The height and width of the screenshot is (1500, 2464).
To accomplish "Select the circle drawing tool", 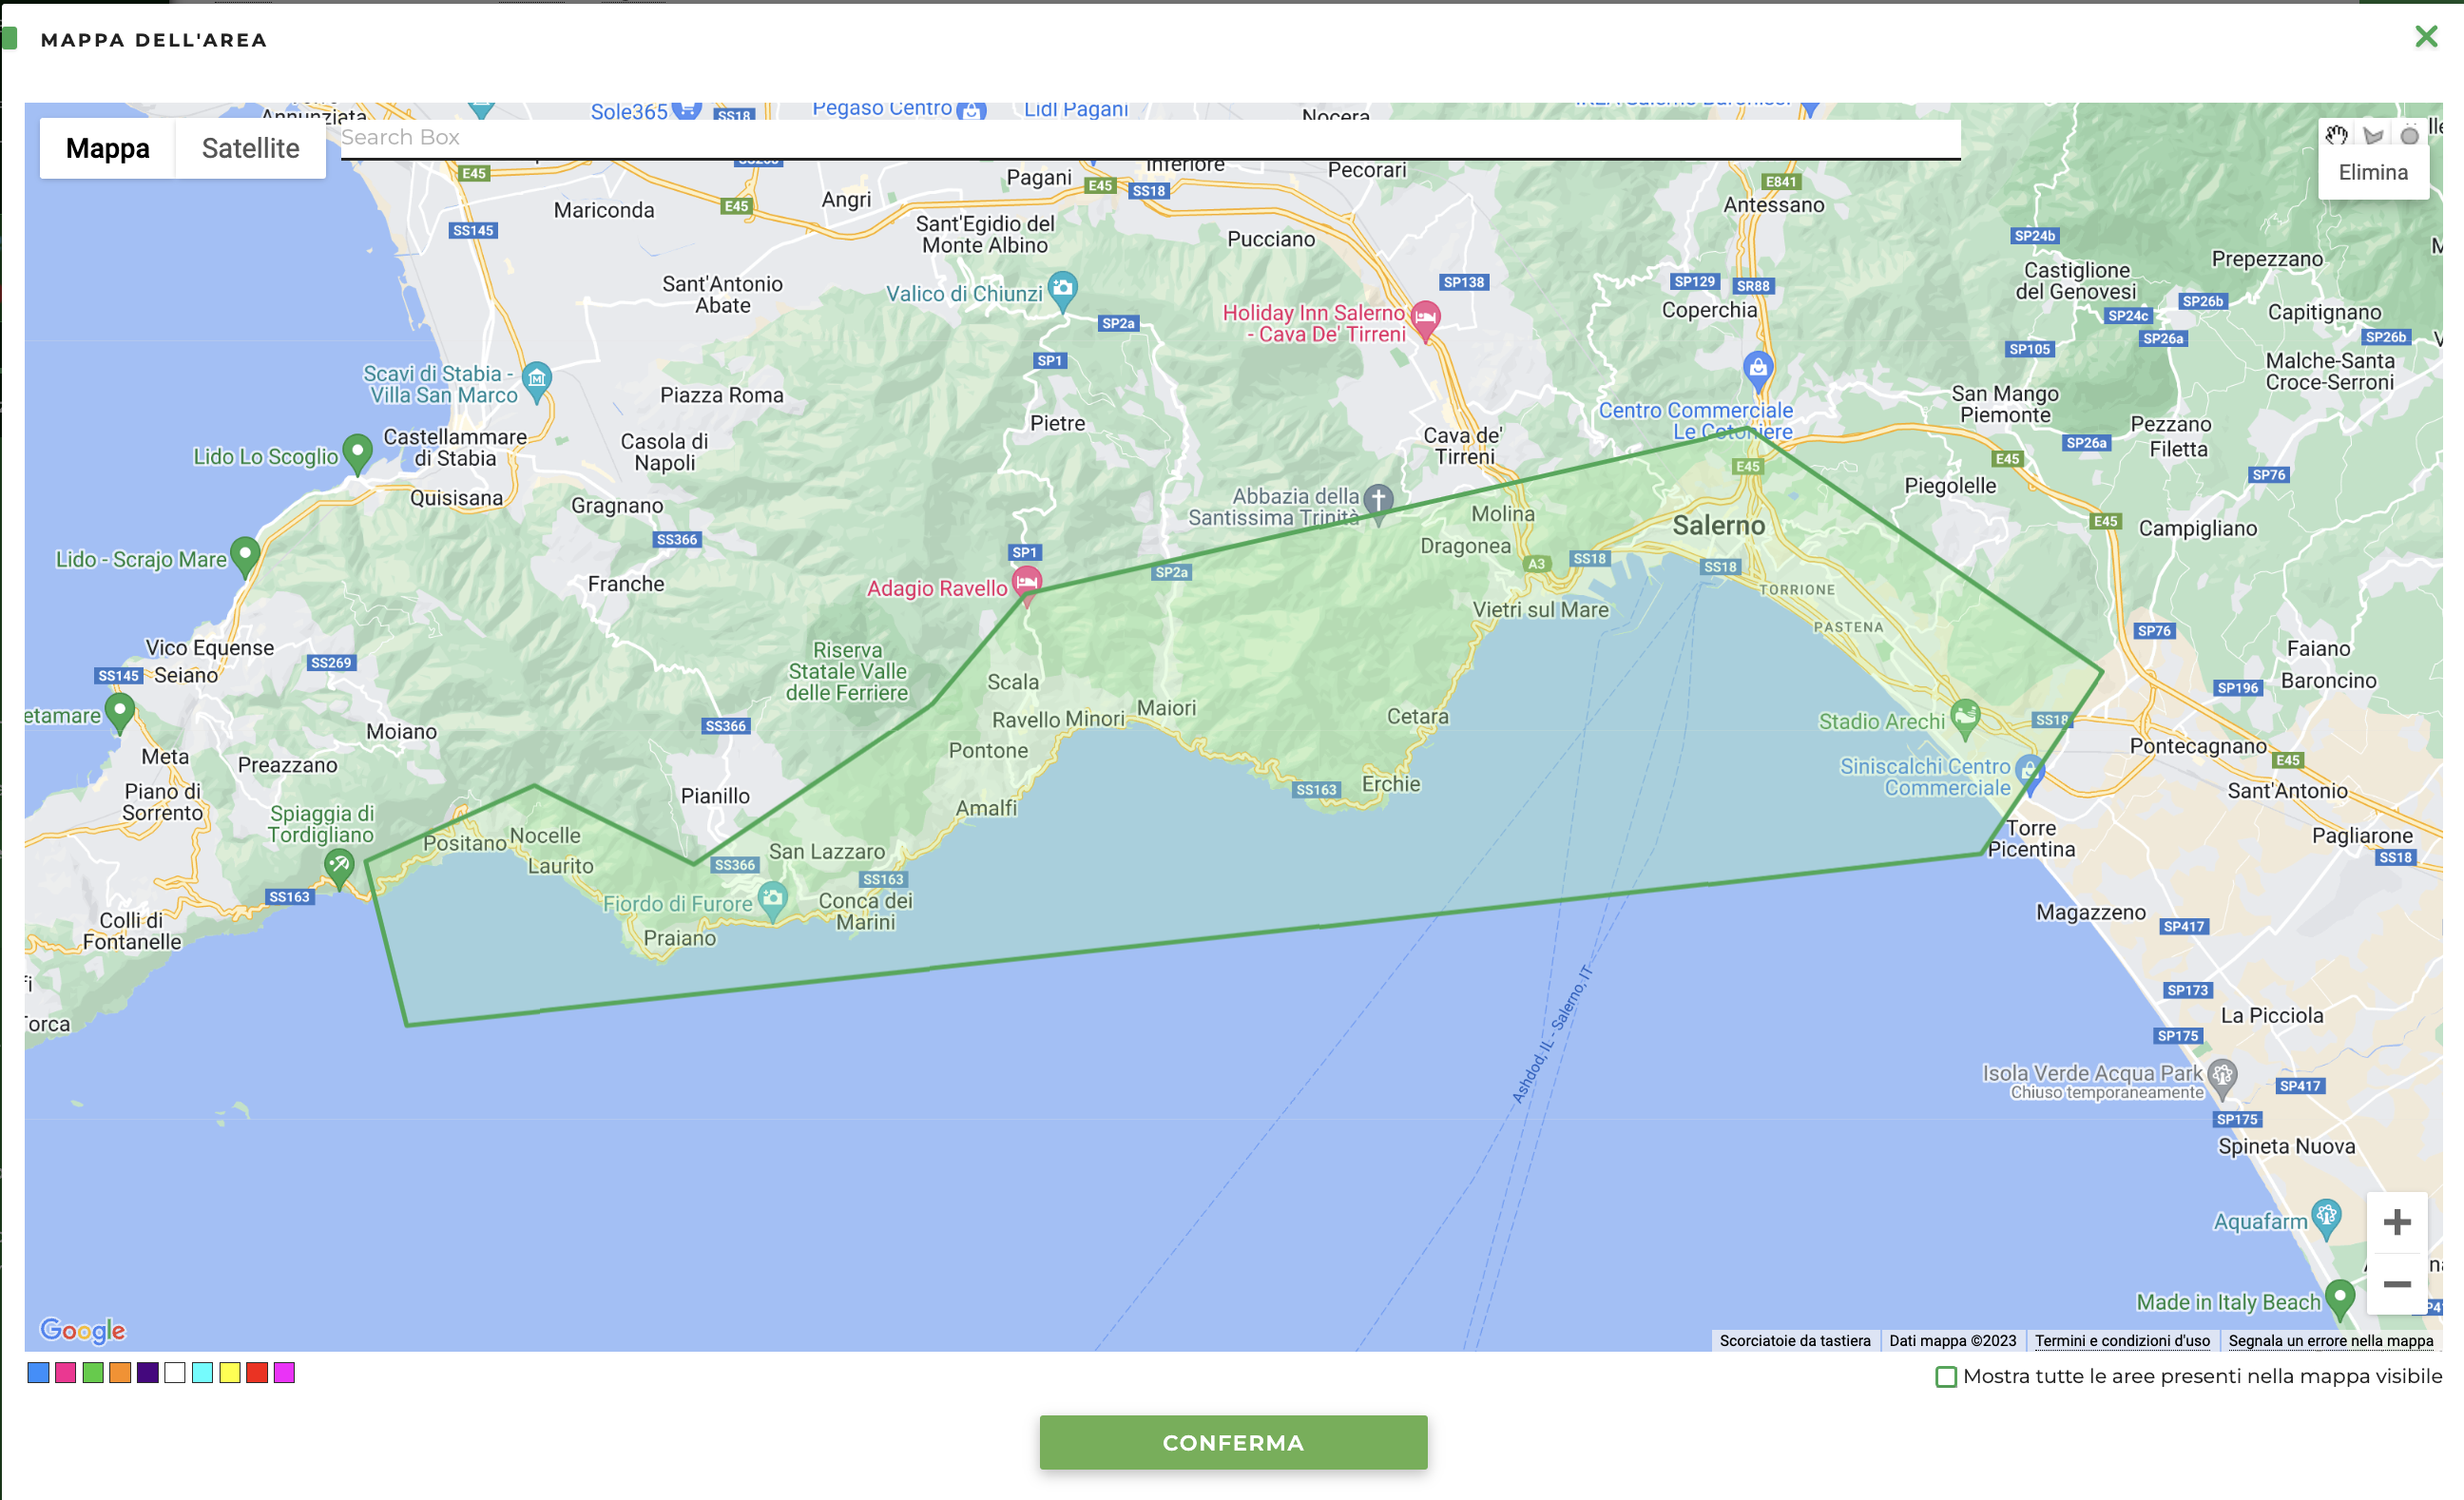I will [x=2410, y=135].
